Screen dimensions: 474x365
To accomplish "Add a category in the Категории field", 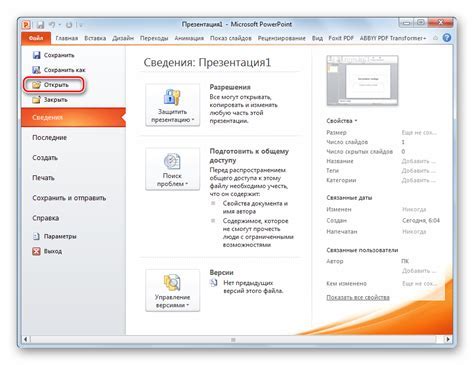I will [x=419, y=180].
